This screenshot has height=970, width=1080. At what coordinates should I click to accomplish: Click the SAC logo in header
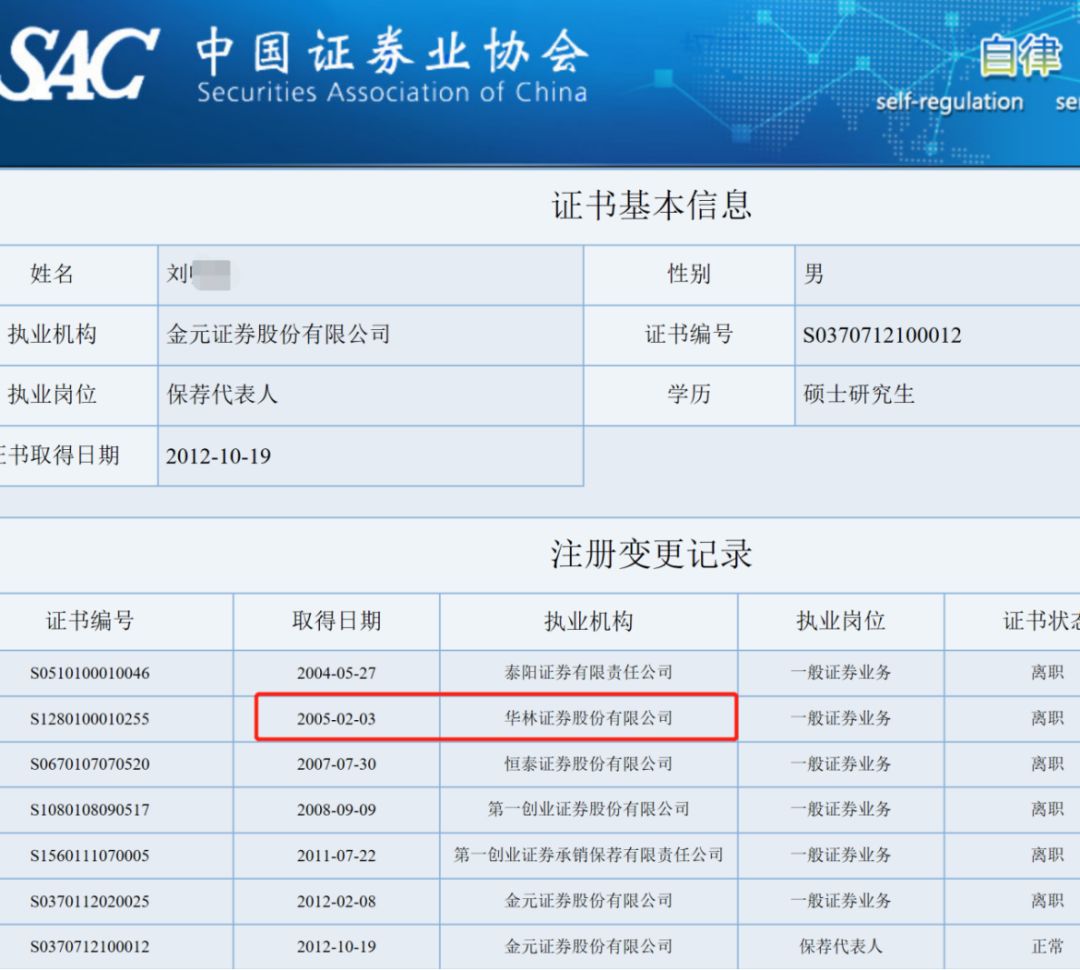tap(79, 64)
